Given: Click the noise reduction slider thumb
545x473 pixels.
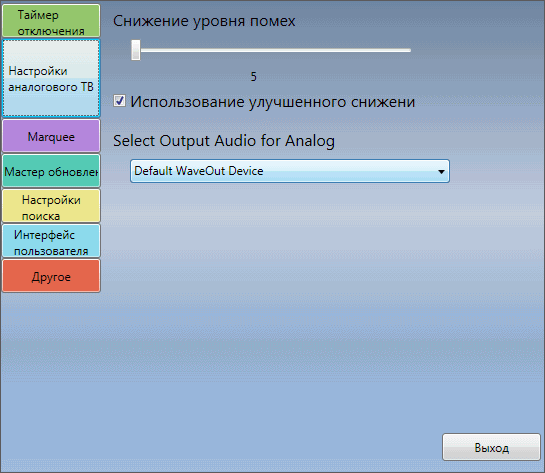Looking at the screenshot, I should (136, 50).
